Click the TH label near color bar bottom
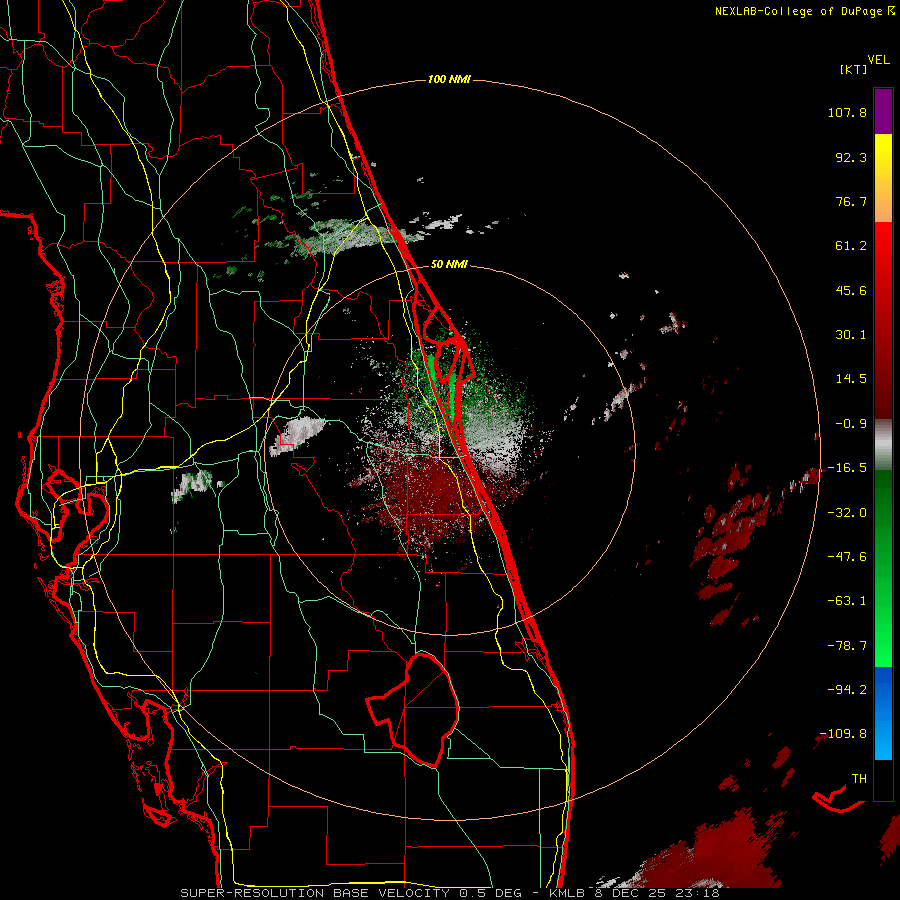This screenshot has height=900, width=900. (x=859, y=779)
